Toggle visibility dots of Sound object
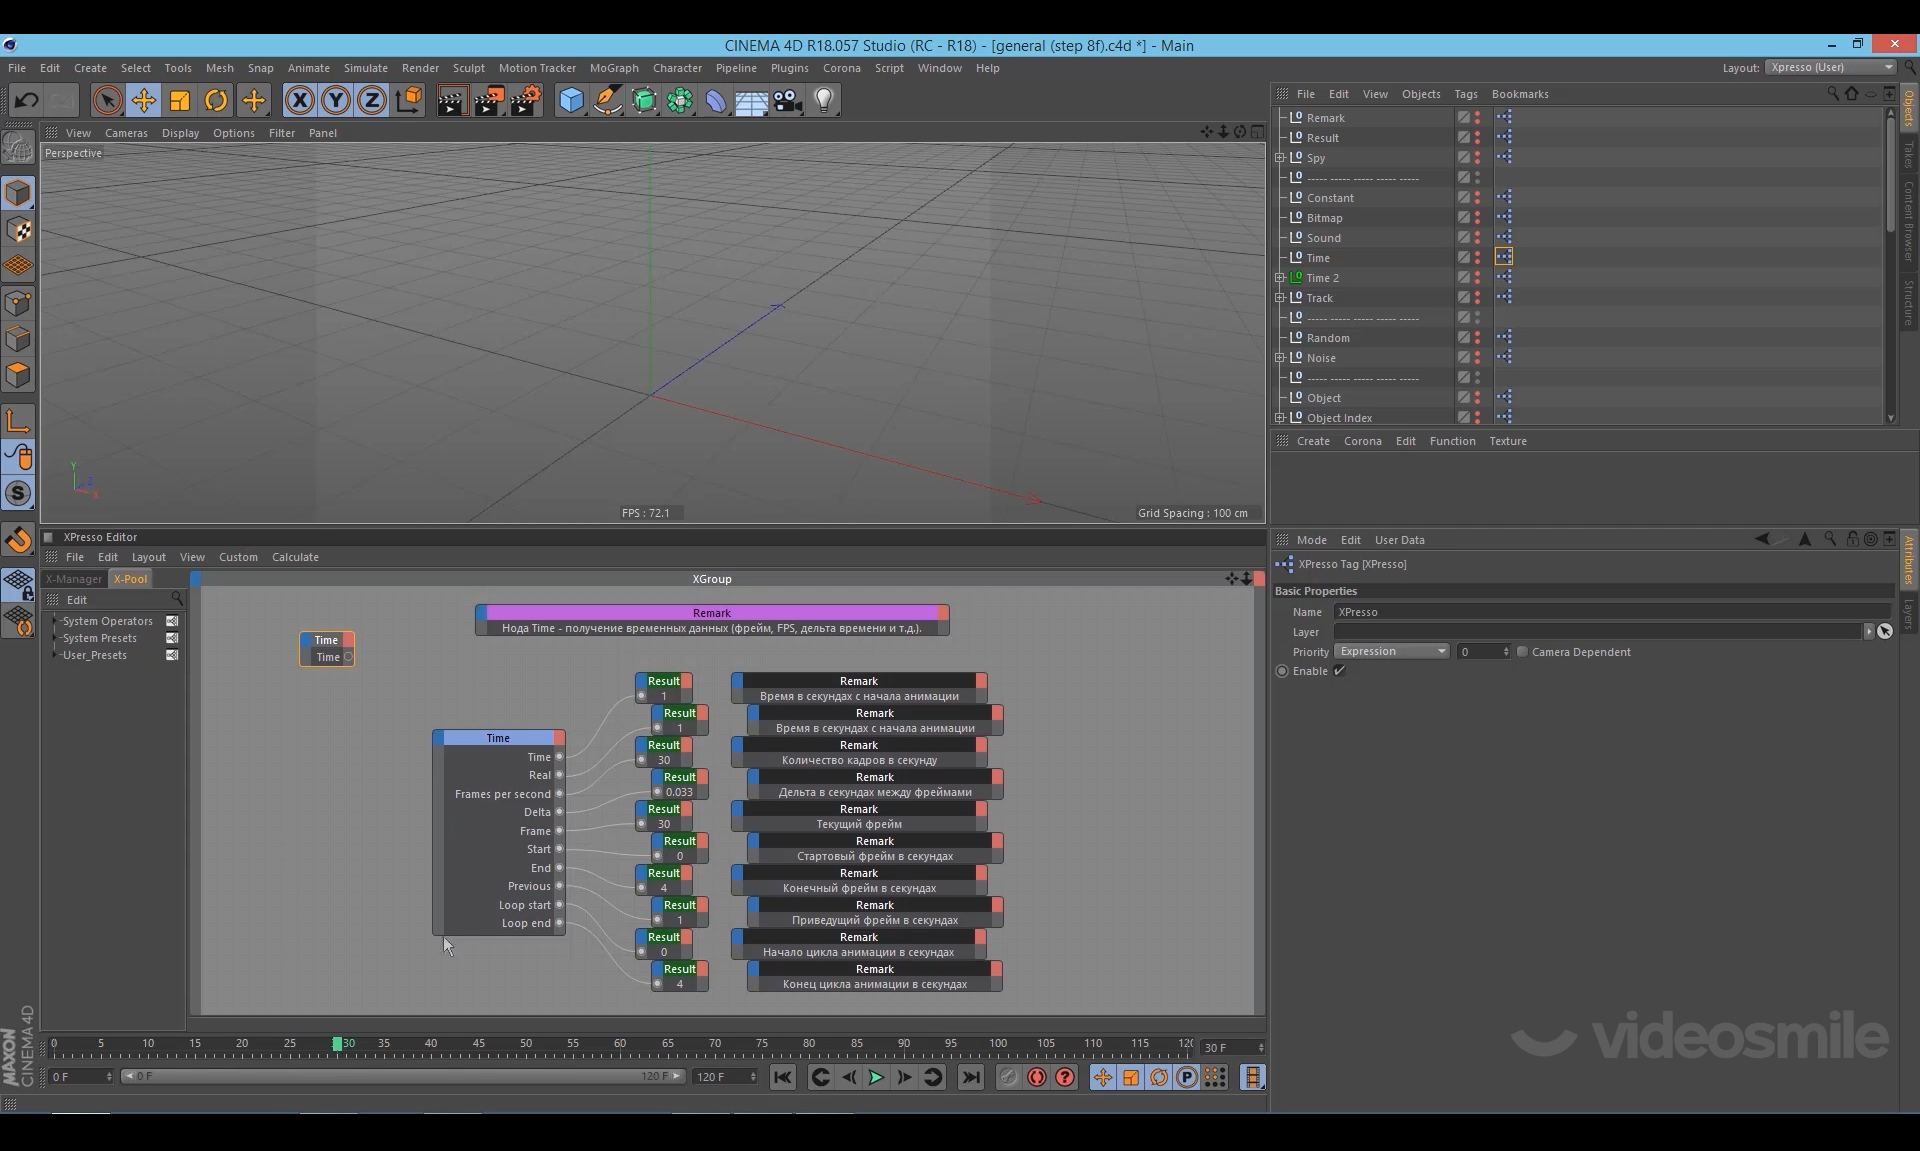Screen dimensions: 1920x1151 1477,238
